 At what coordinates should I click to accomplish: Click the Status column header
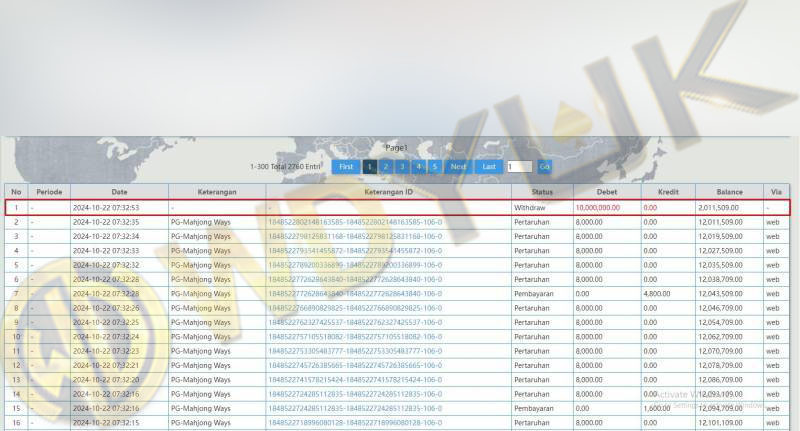click(542, 192)
